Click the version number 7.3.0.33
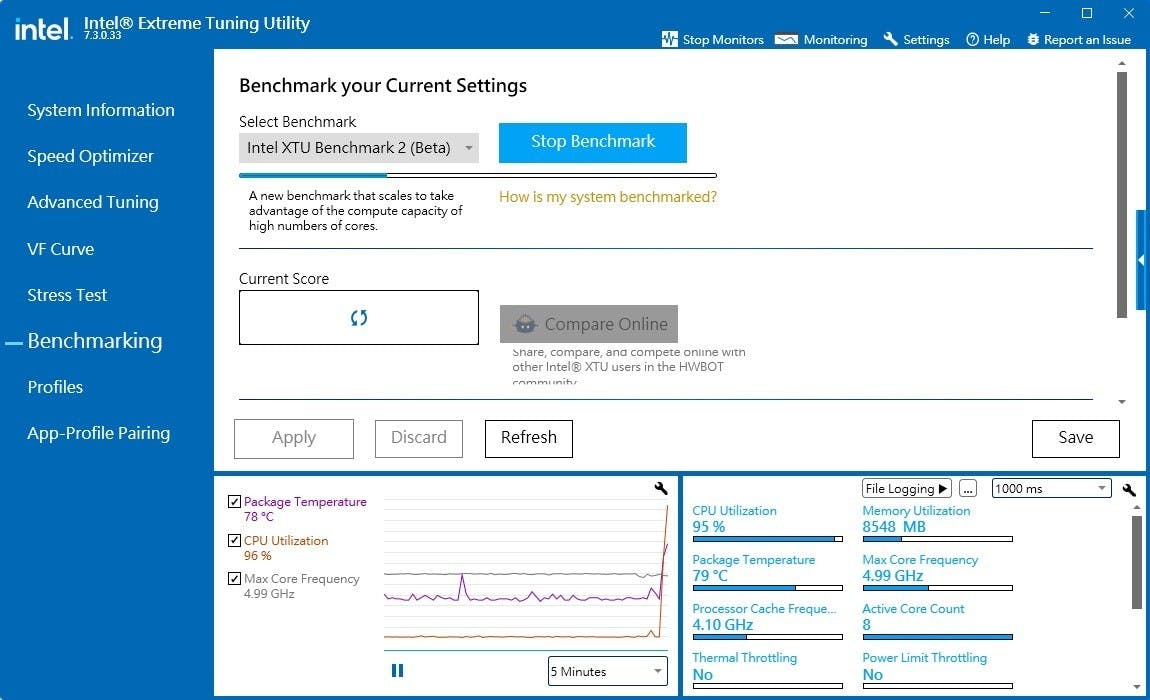 pos(103,36)
